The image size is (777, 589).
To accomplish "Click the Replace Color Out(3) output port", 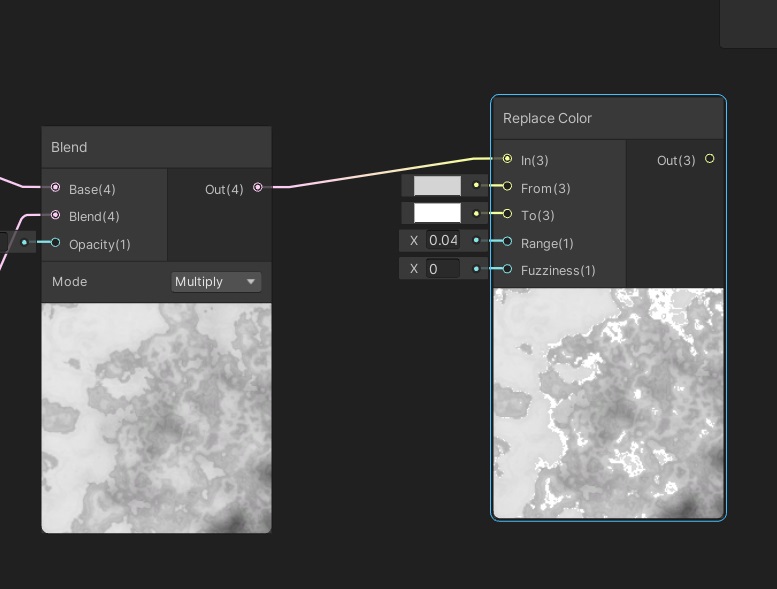I will pos(710,159).
